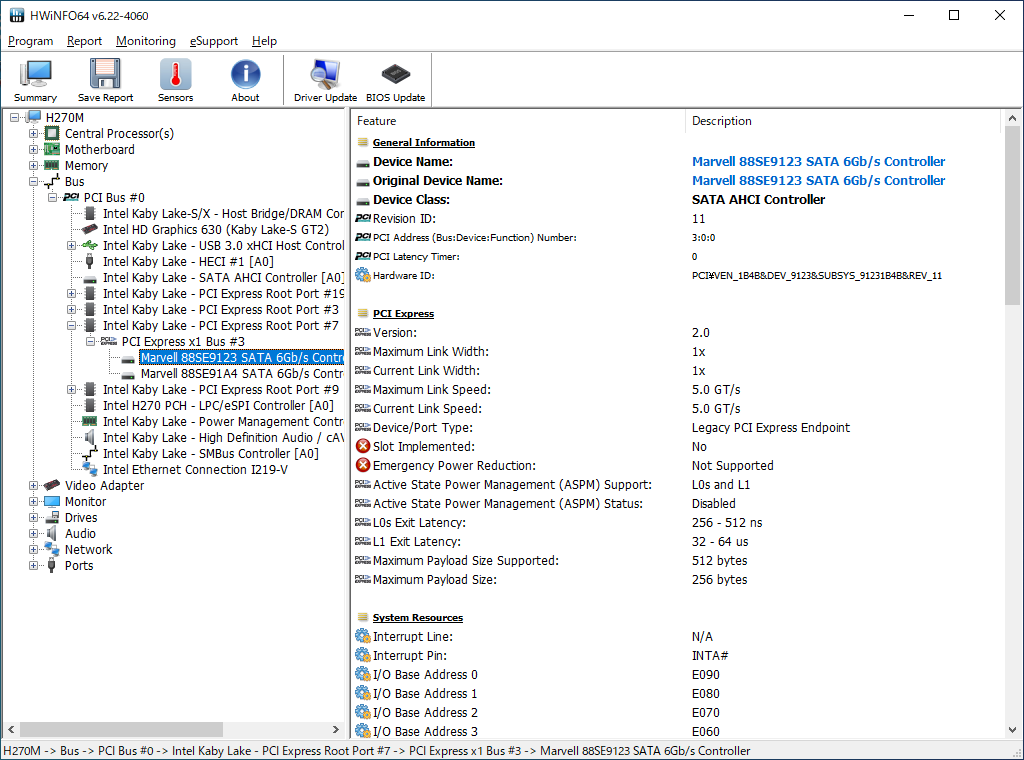
Task: Select Intel H270 PCH LPC/eSPI Controller
Action: pos(218,405)
